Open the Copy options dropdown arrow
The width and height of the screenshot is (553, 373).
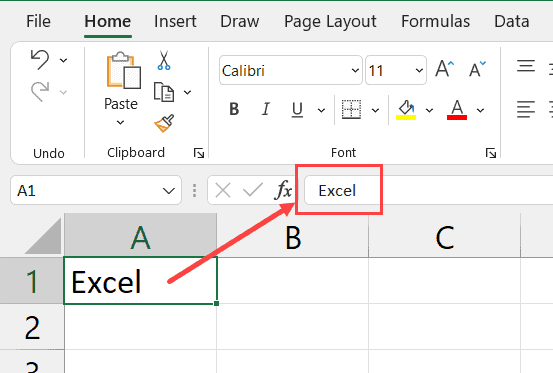tap(188, 93)
